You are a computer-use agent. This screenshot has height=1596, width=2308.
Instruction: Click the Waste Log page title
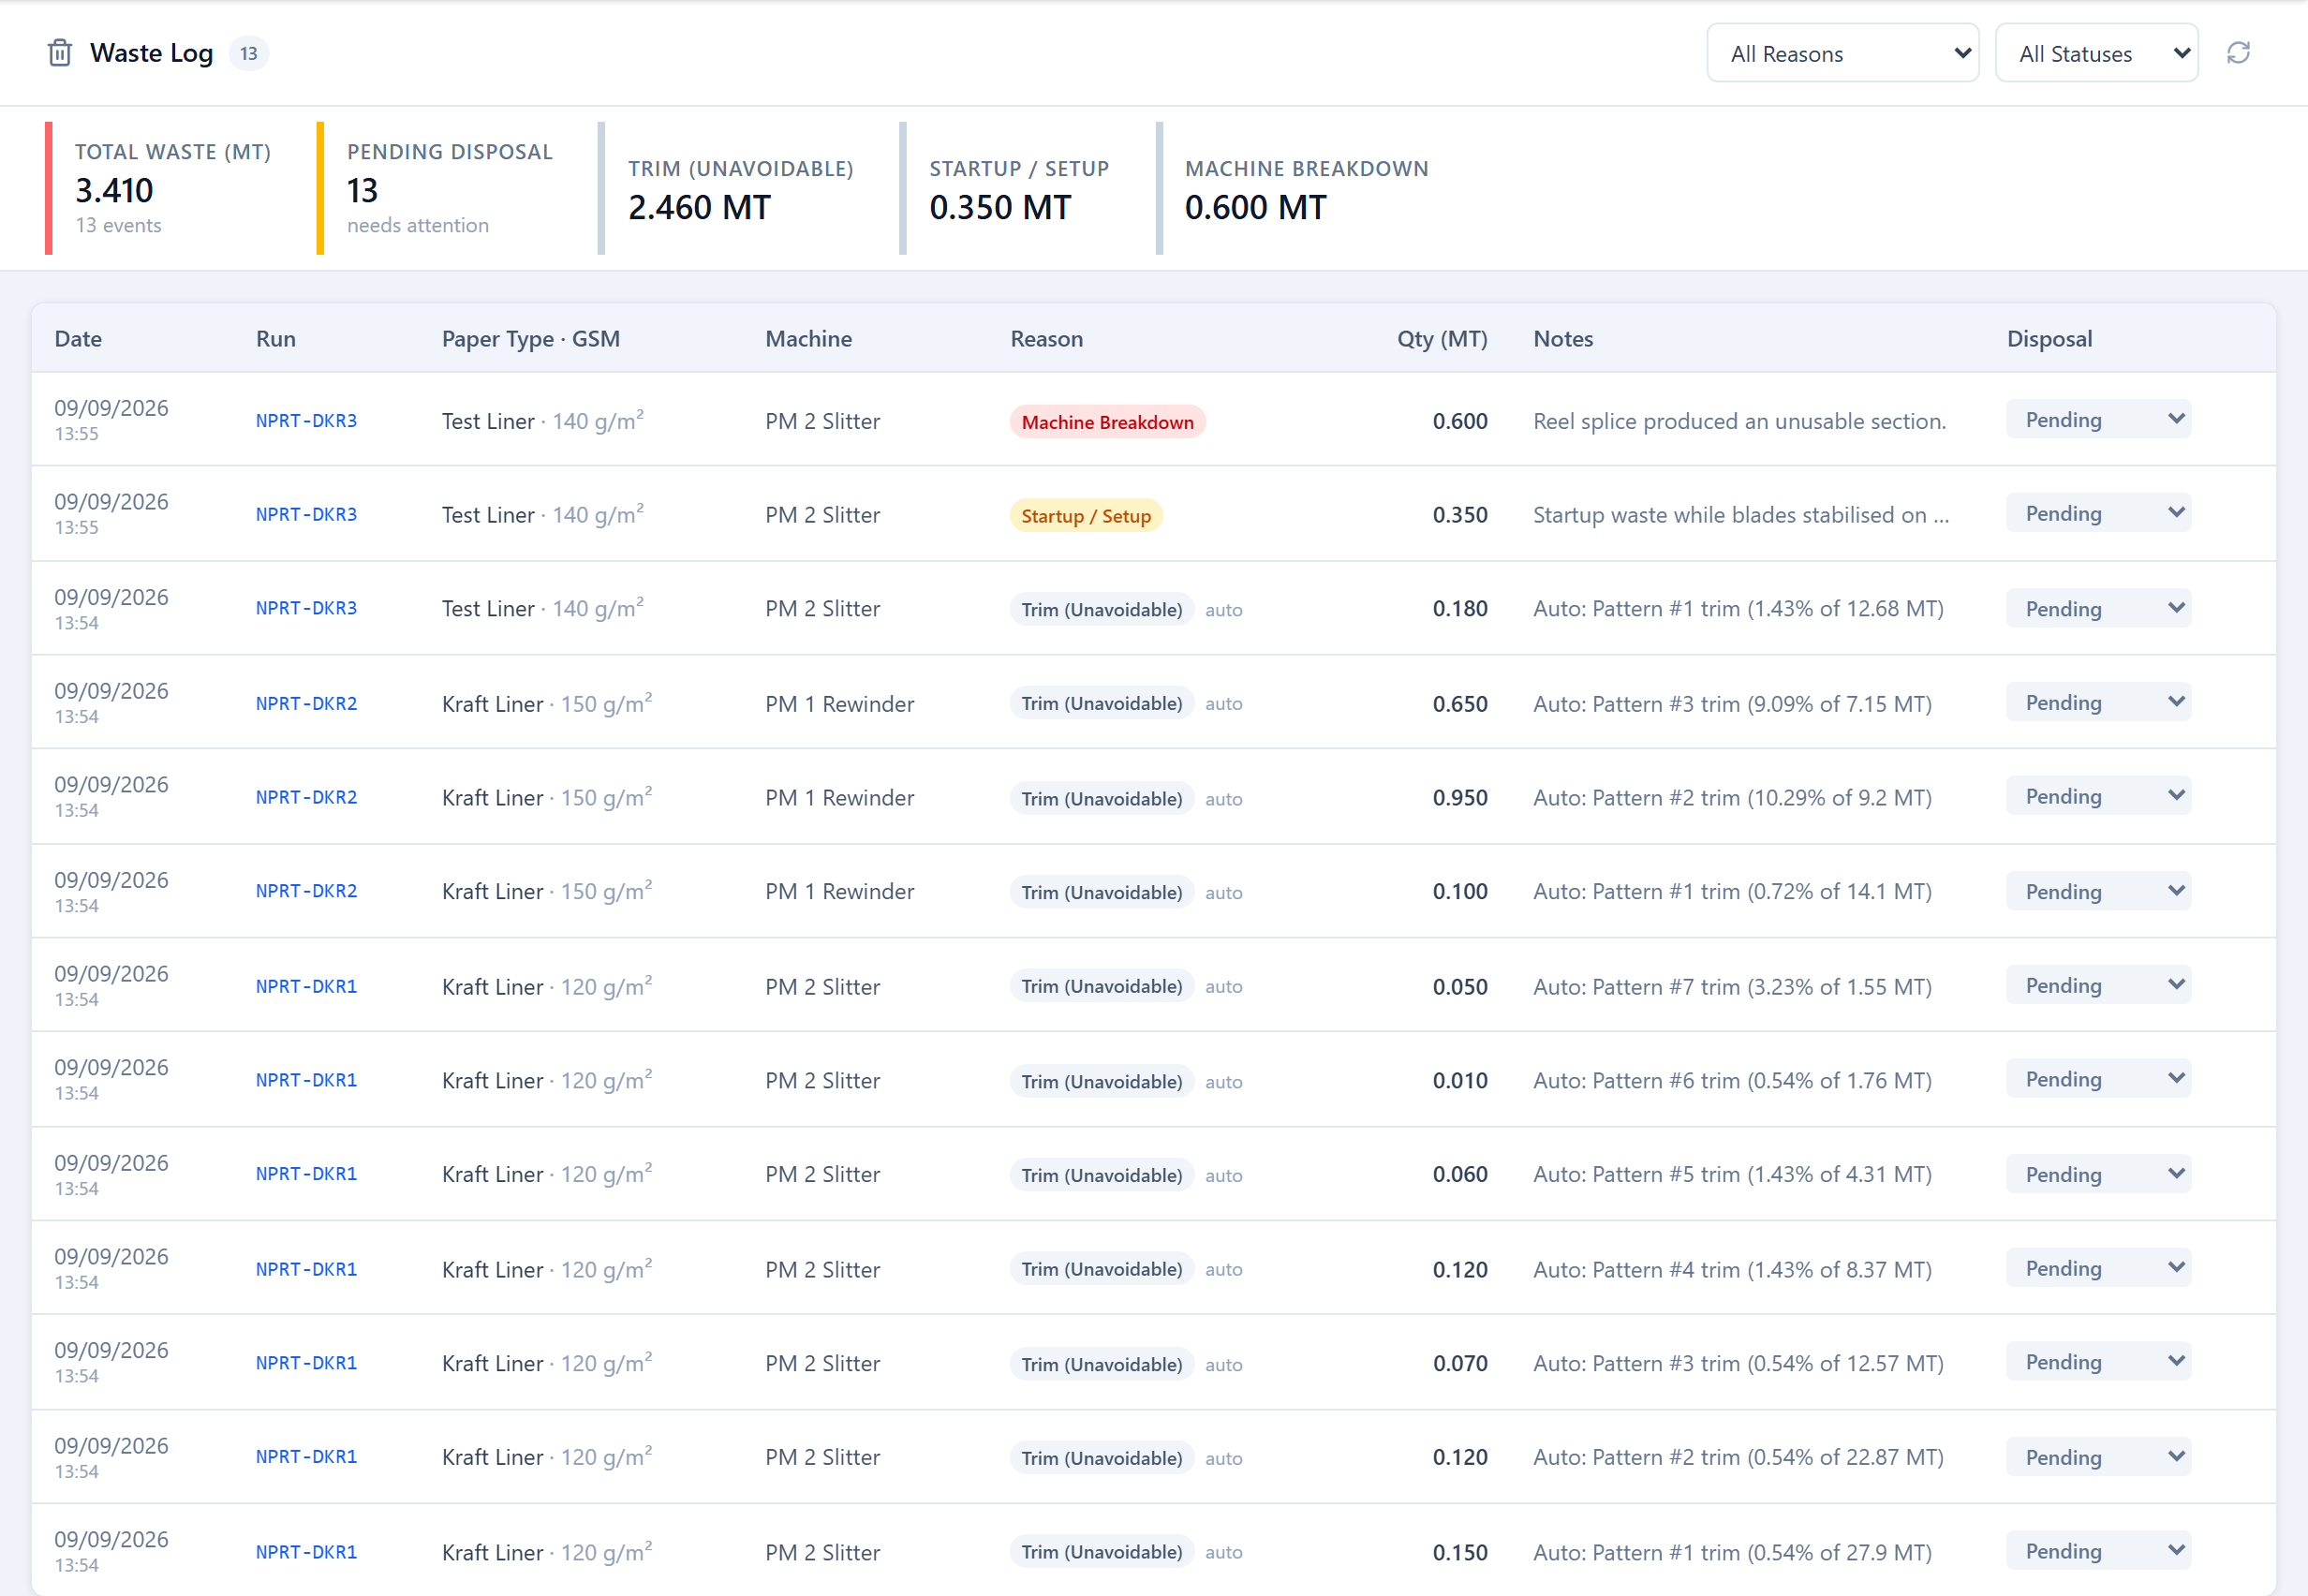tap(151, 53)
